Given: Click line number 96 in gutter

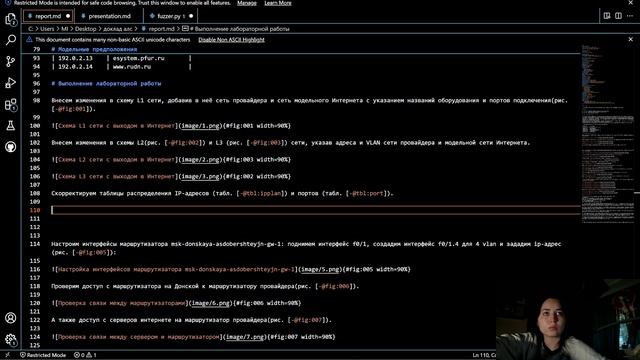Looking at the screenshot, I should (36, 83).
